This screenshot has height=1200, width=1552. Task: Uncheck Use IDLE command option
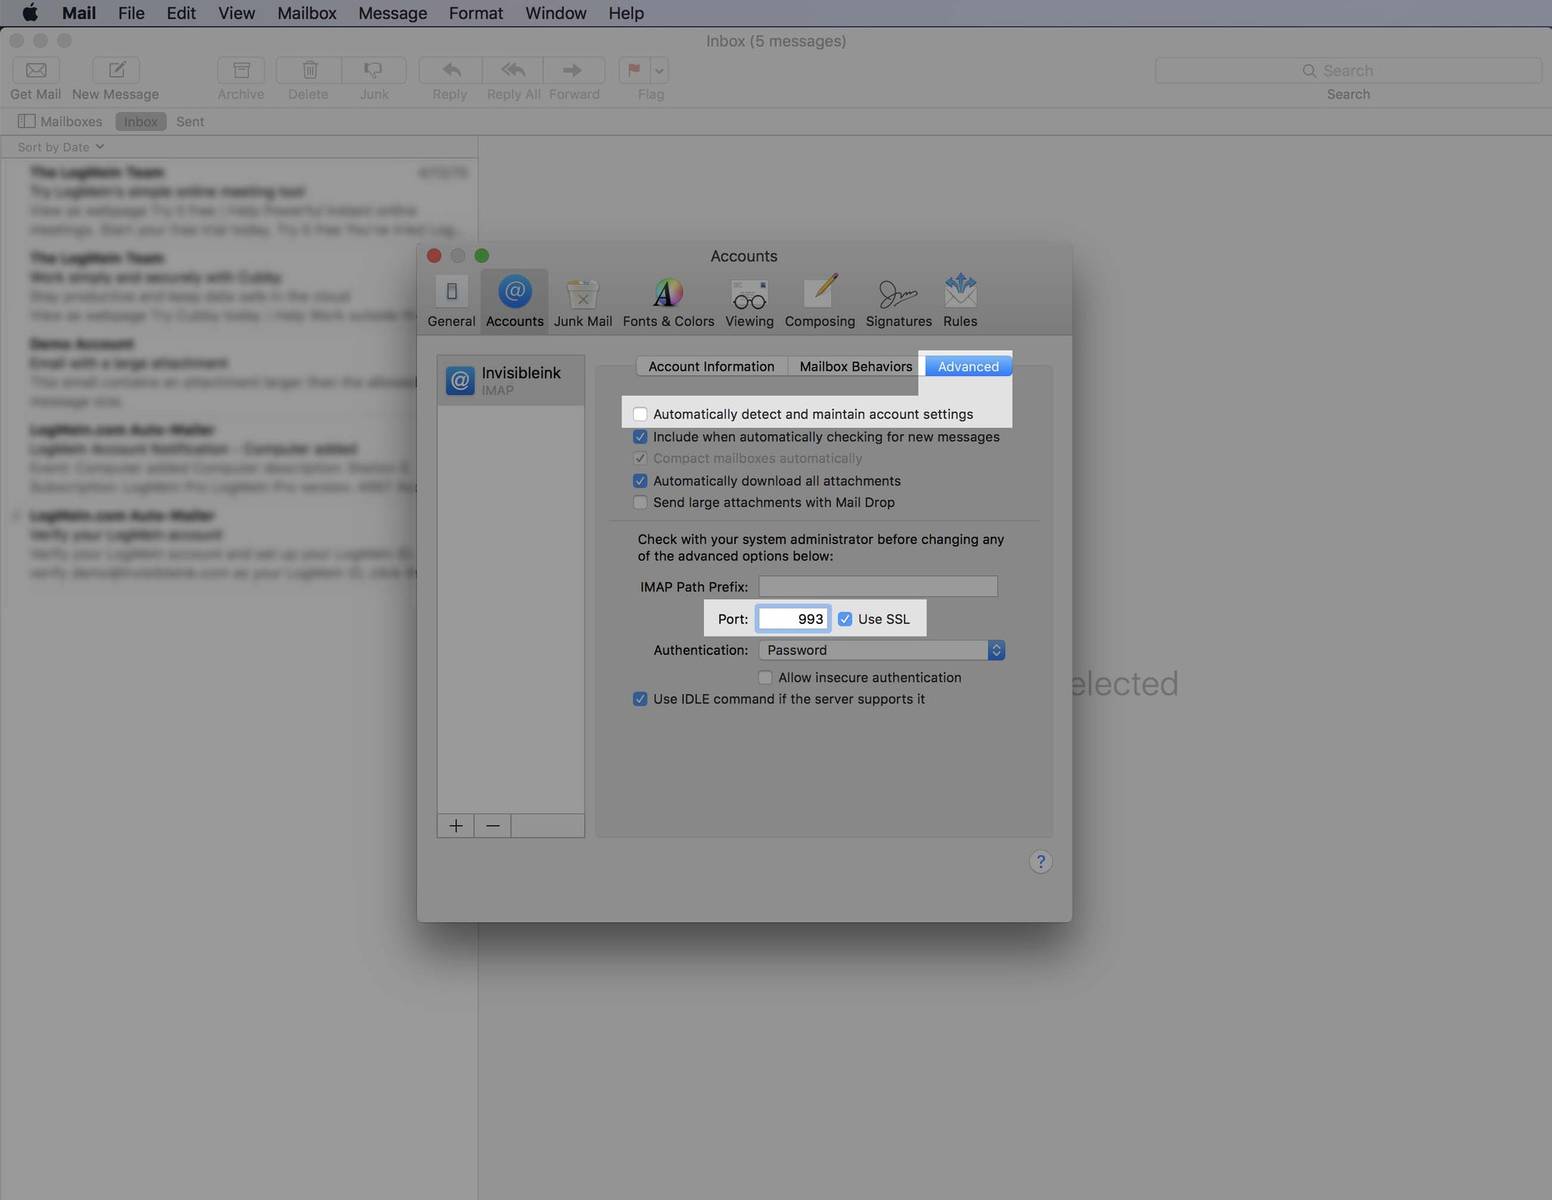[x=640, y=699]
